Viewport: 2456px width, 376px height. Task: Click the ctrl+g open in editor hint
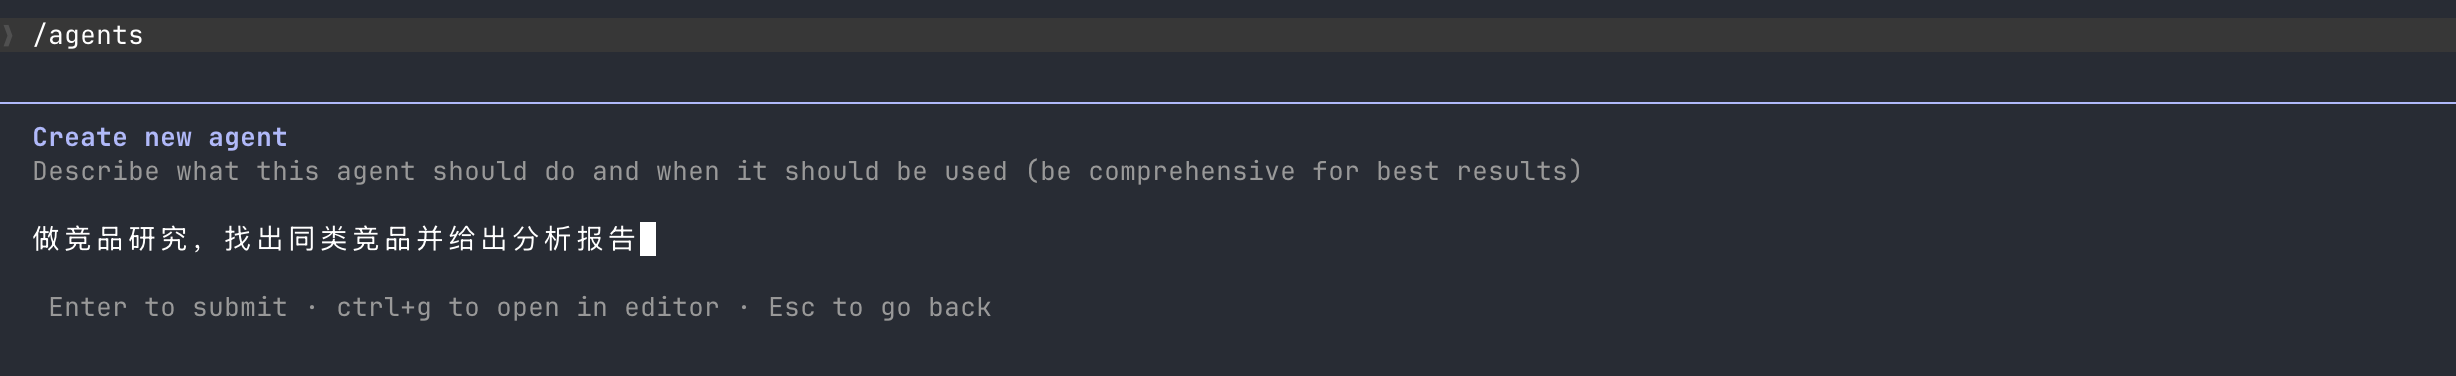528,307
